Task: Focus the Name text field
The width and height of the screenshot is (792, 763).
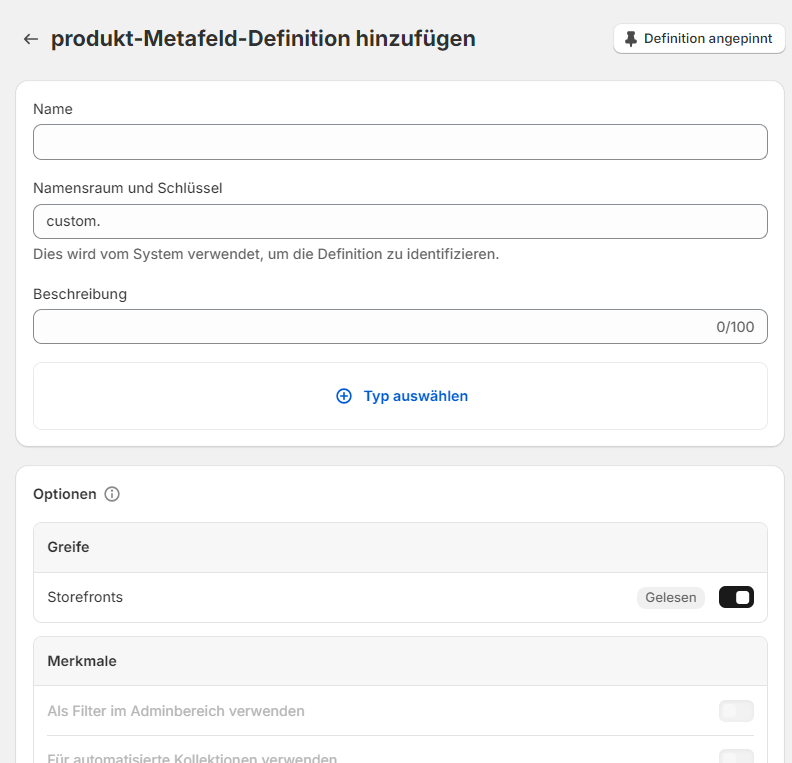Action: tap(400, 142)
